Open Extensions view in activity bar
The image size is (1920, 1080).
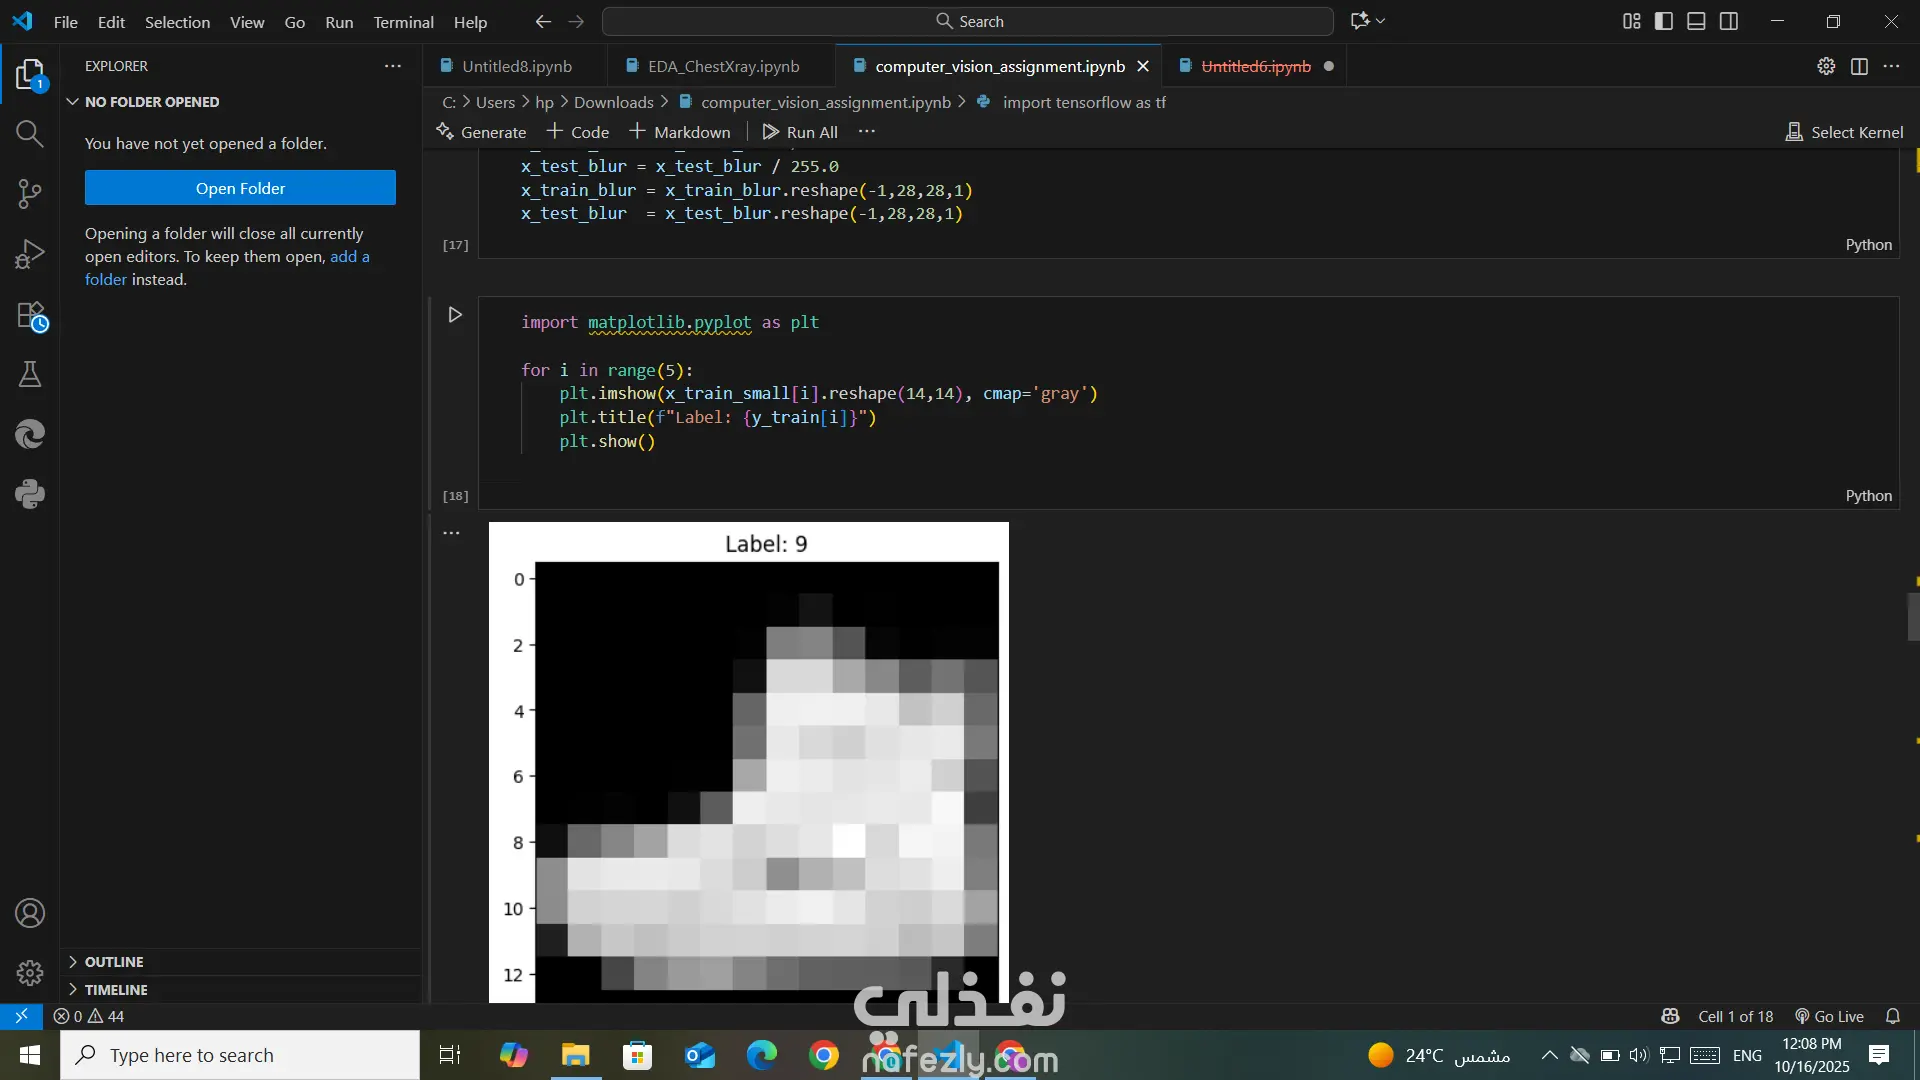[x=31, y=316]
